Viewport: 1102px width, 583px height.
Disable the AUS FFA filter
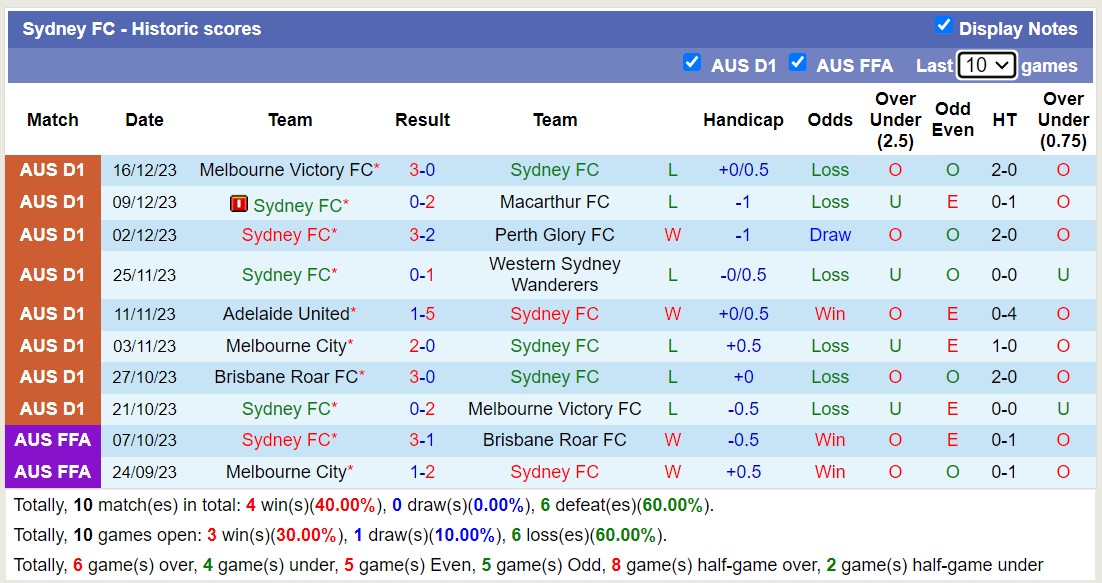point(798,62)
